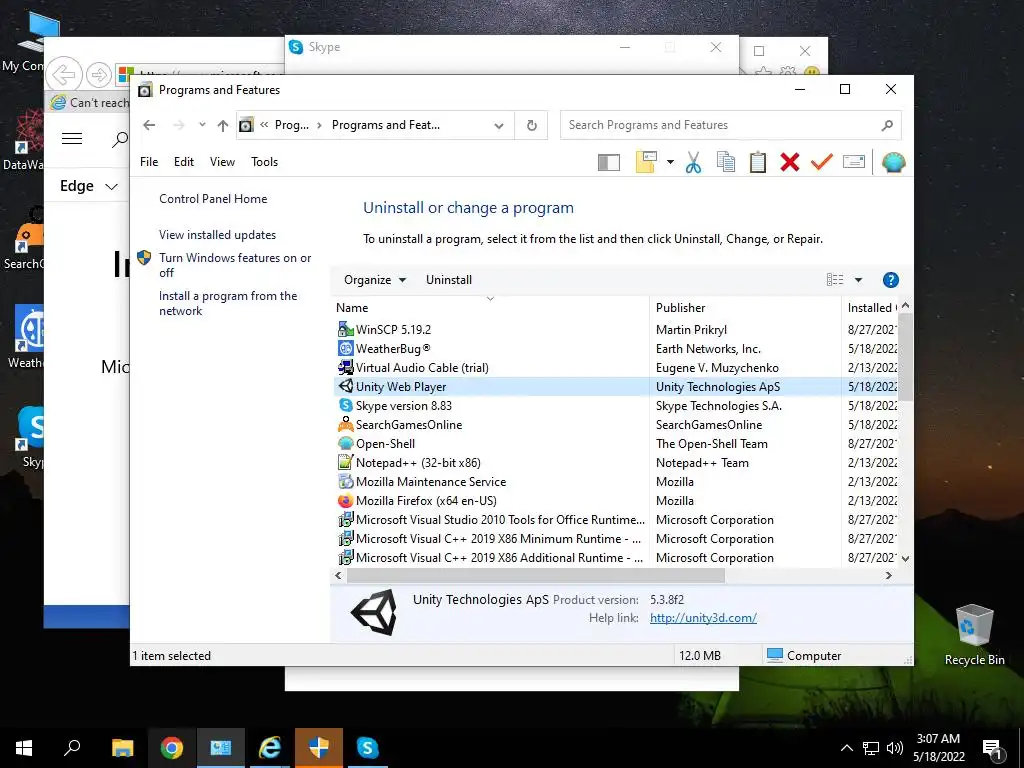Image resolution: width=1024 pixels, height=768 pixels.
Task: Open Internet Explorer from the taskbar
Action: [x=270, y=748]
